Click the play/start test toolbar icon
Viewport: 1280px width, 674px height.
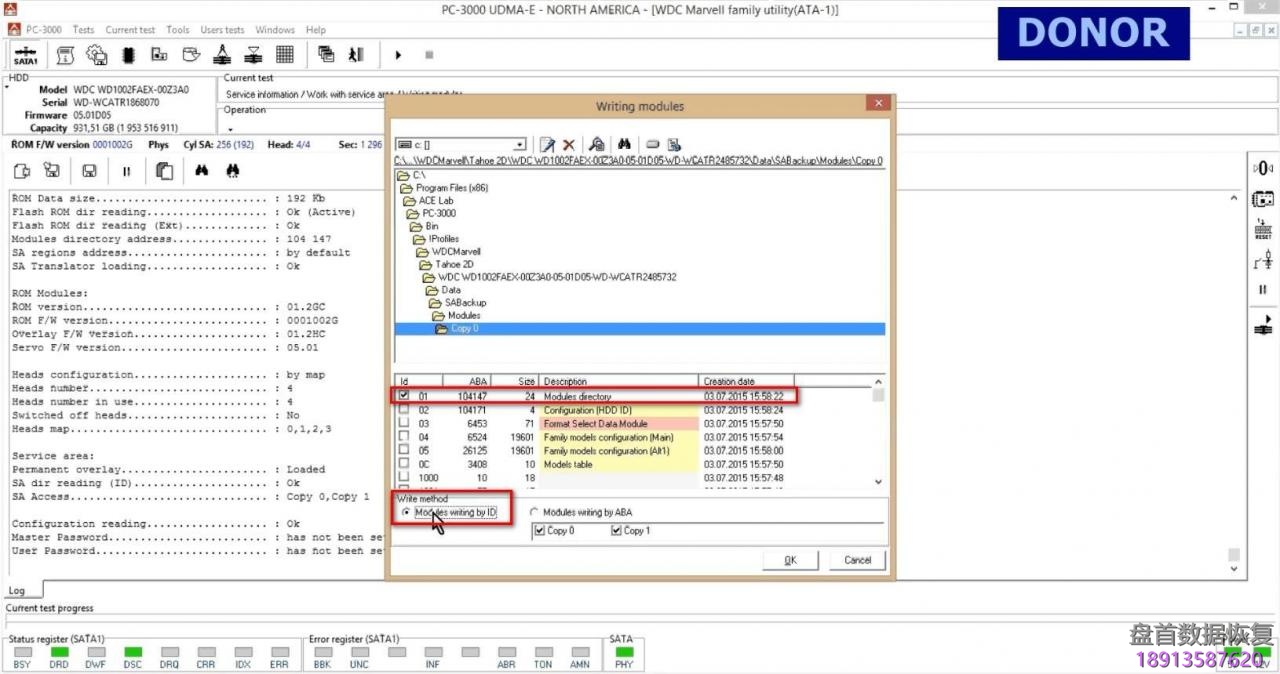(x=398, y=55)
